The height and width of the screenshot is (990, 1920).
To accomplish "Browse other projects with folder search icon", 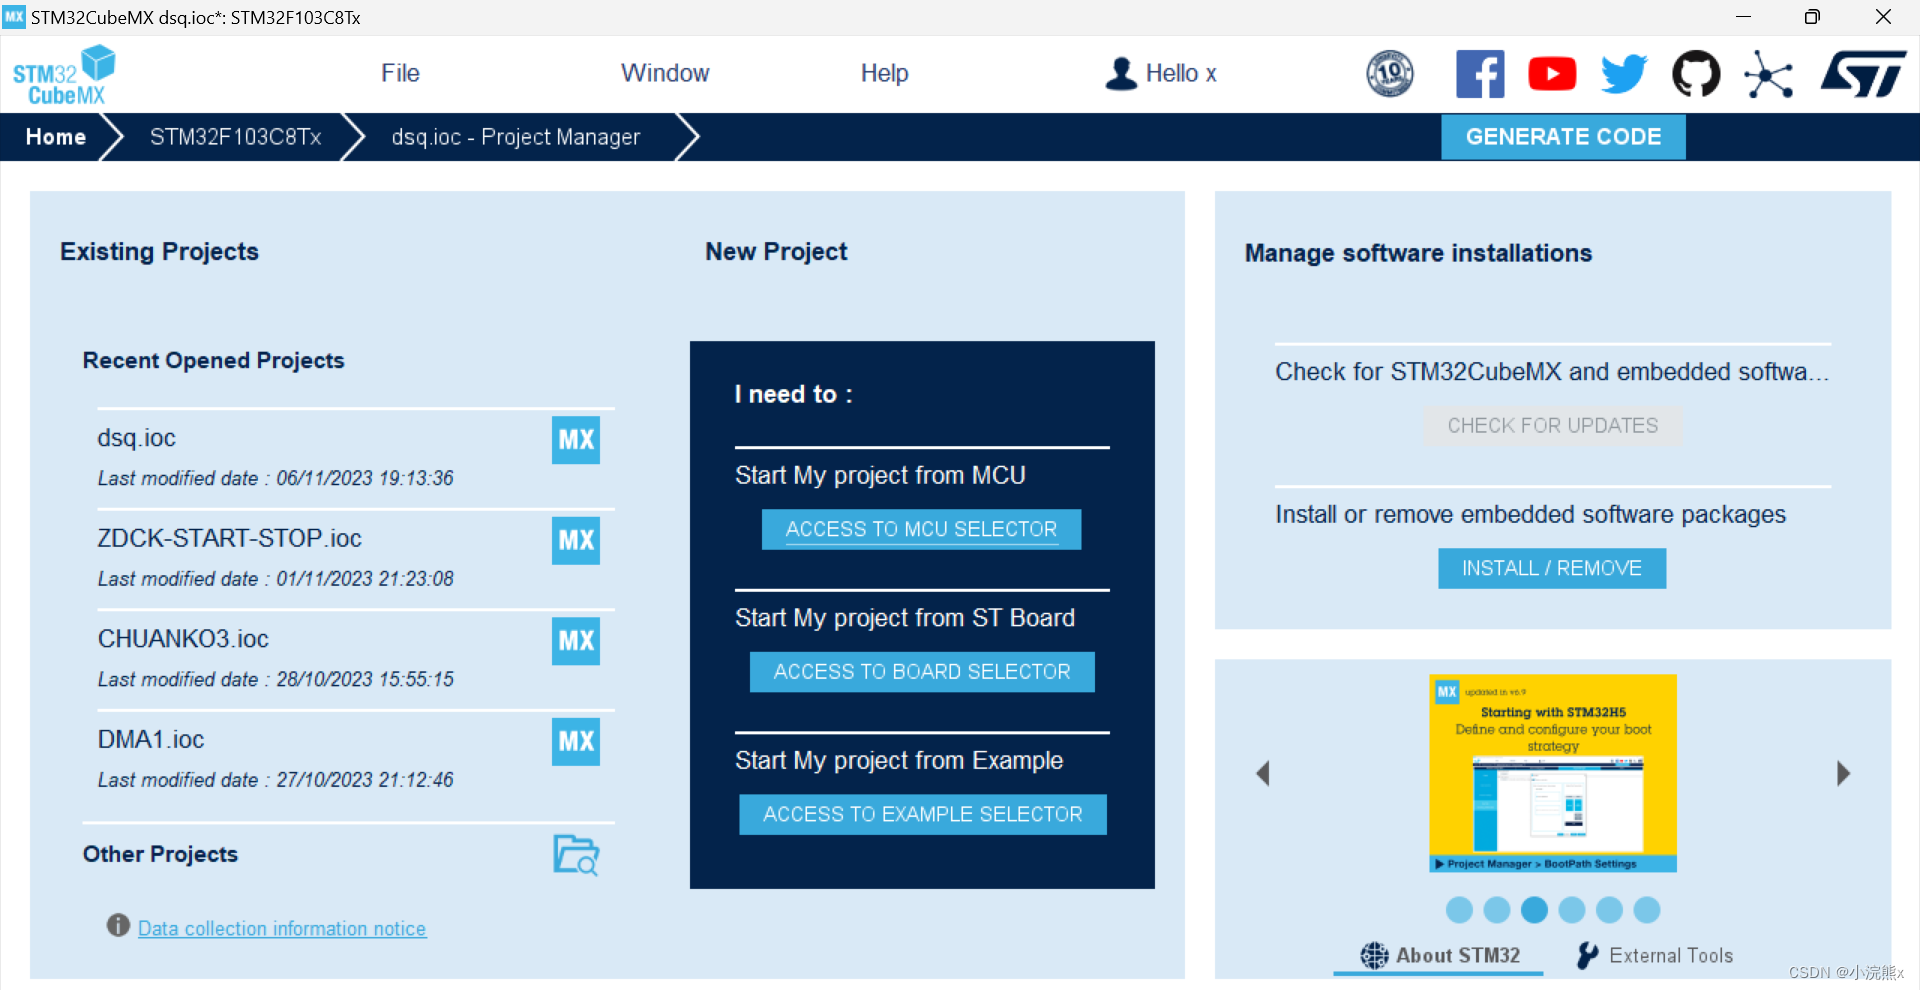I will pos(576,855).
